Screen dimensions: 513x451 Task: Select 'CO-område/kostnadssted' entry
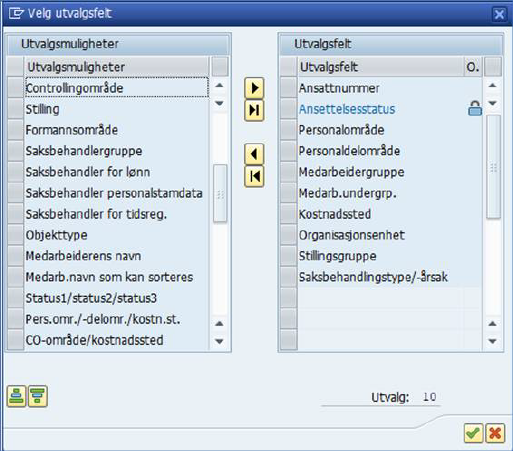coord(117,340)
